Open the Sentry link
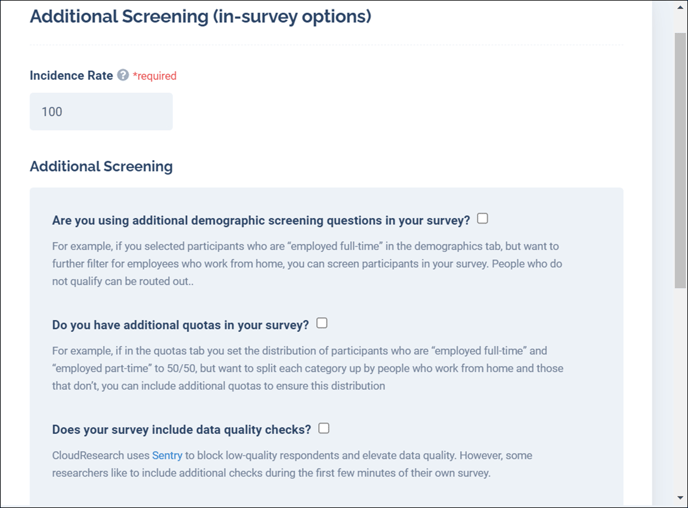Viewport: 688px width, 508px height. tap(167, 455)
